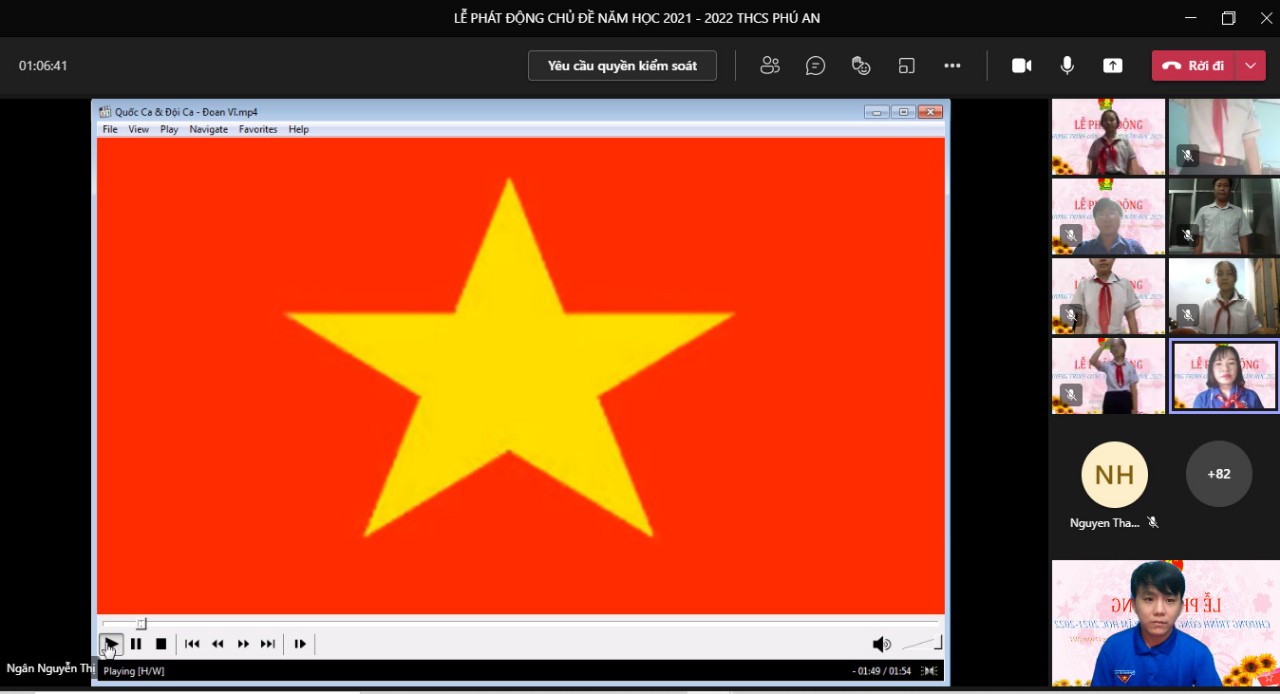Viewport: 1280px width, 694px height.
Task: Step the video forward one frame
Action: [x=300, y=644]
